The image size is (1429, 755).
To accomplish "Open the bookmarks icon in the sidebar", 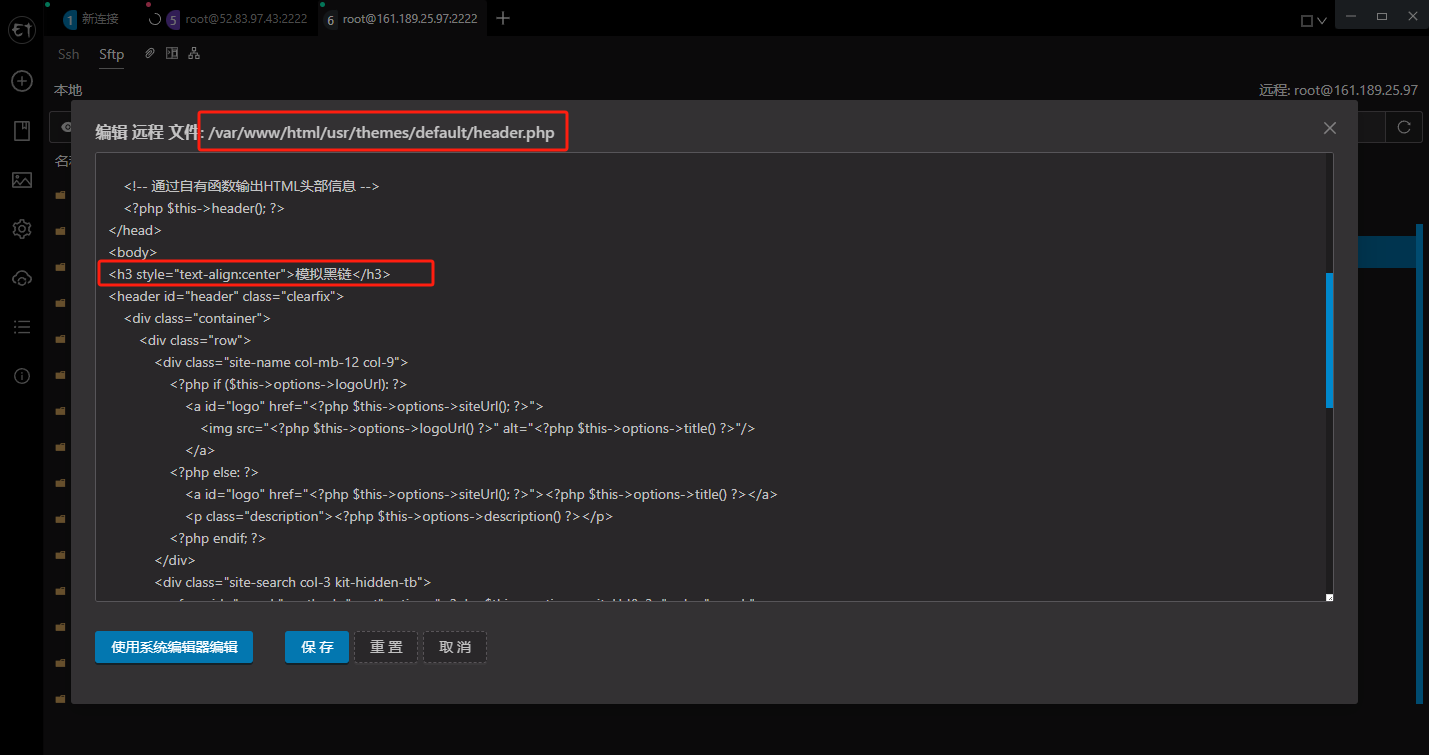I will coord(22,131).
